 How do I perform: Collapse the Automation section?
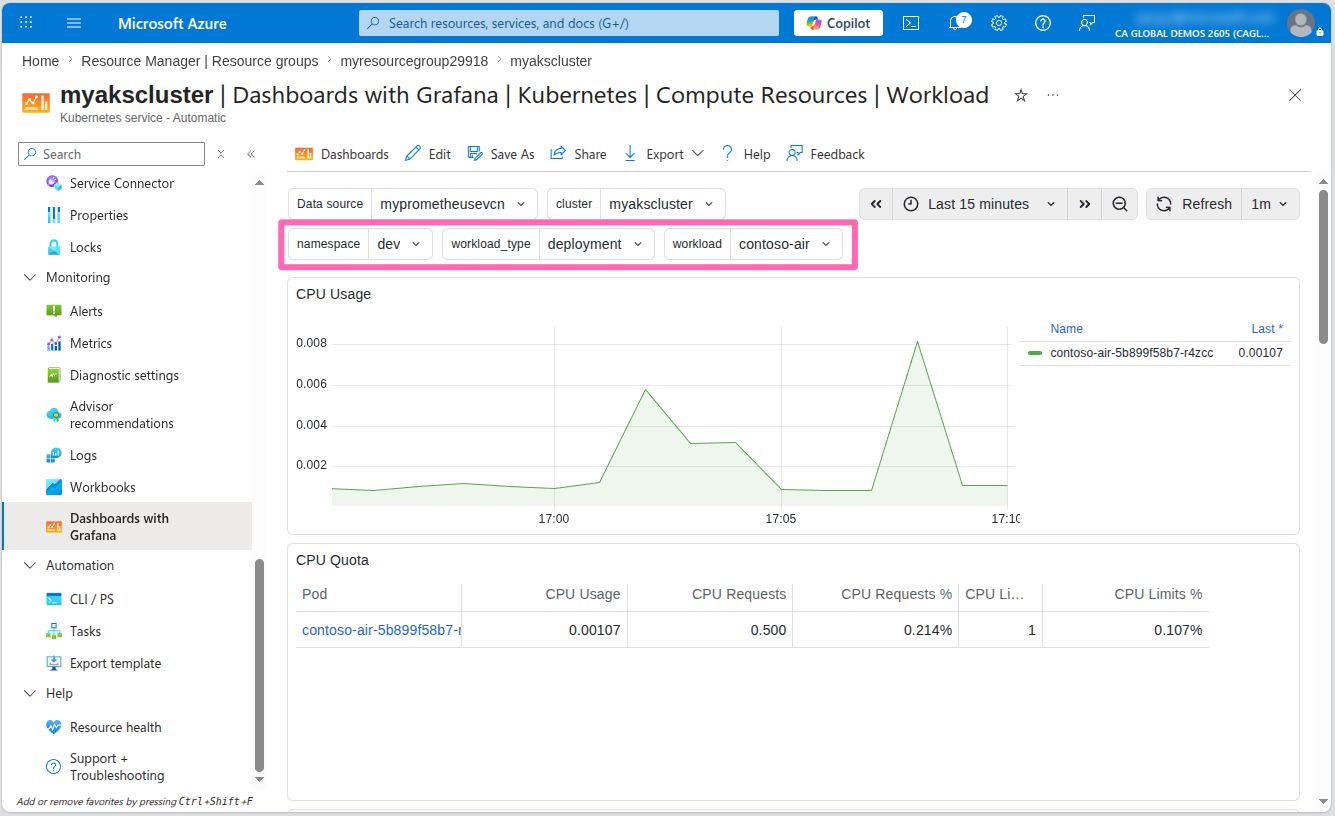(x=29, y=565)
